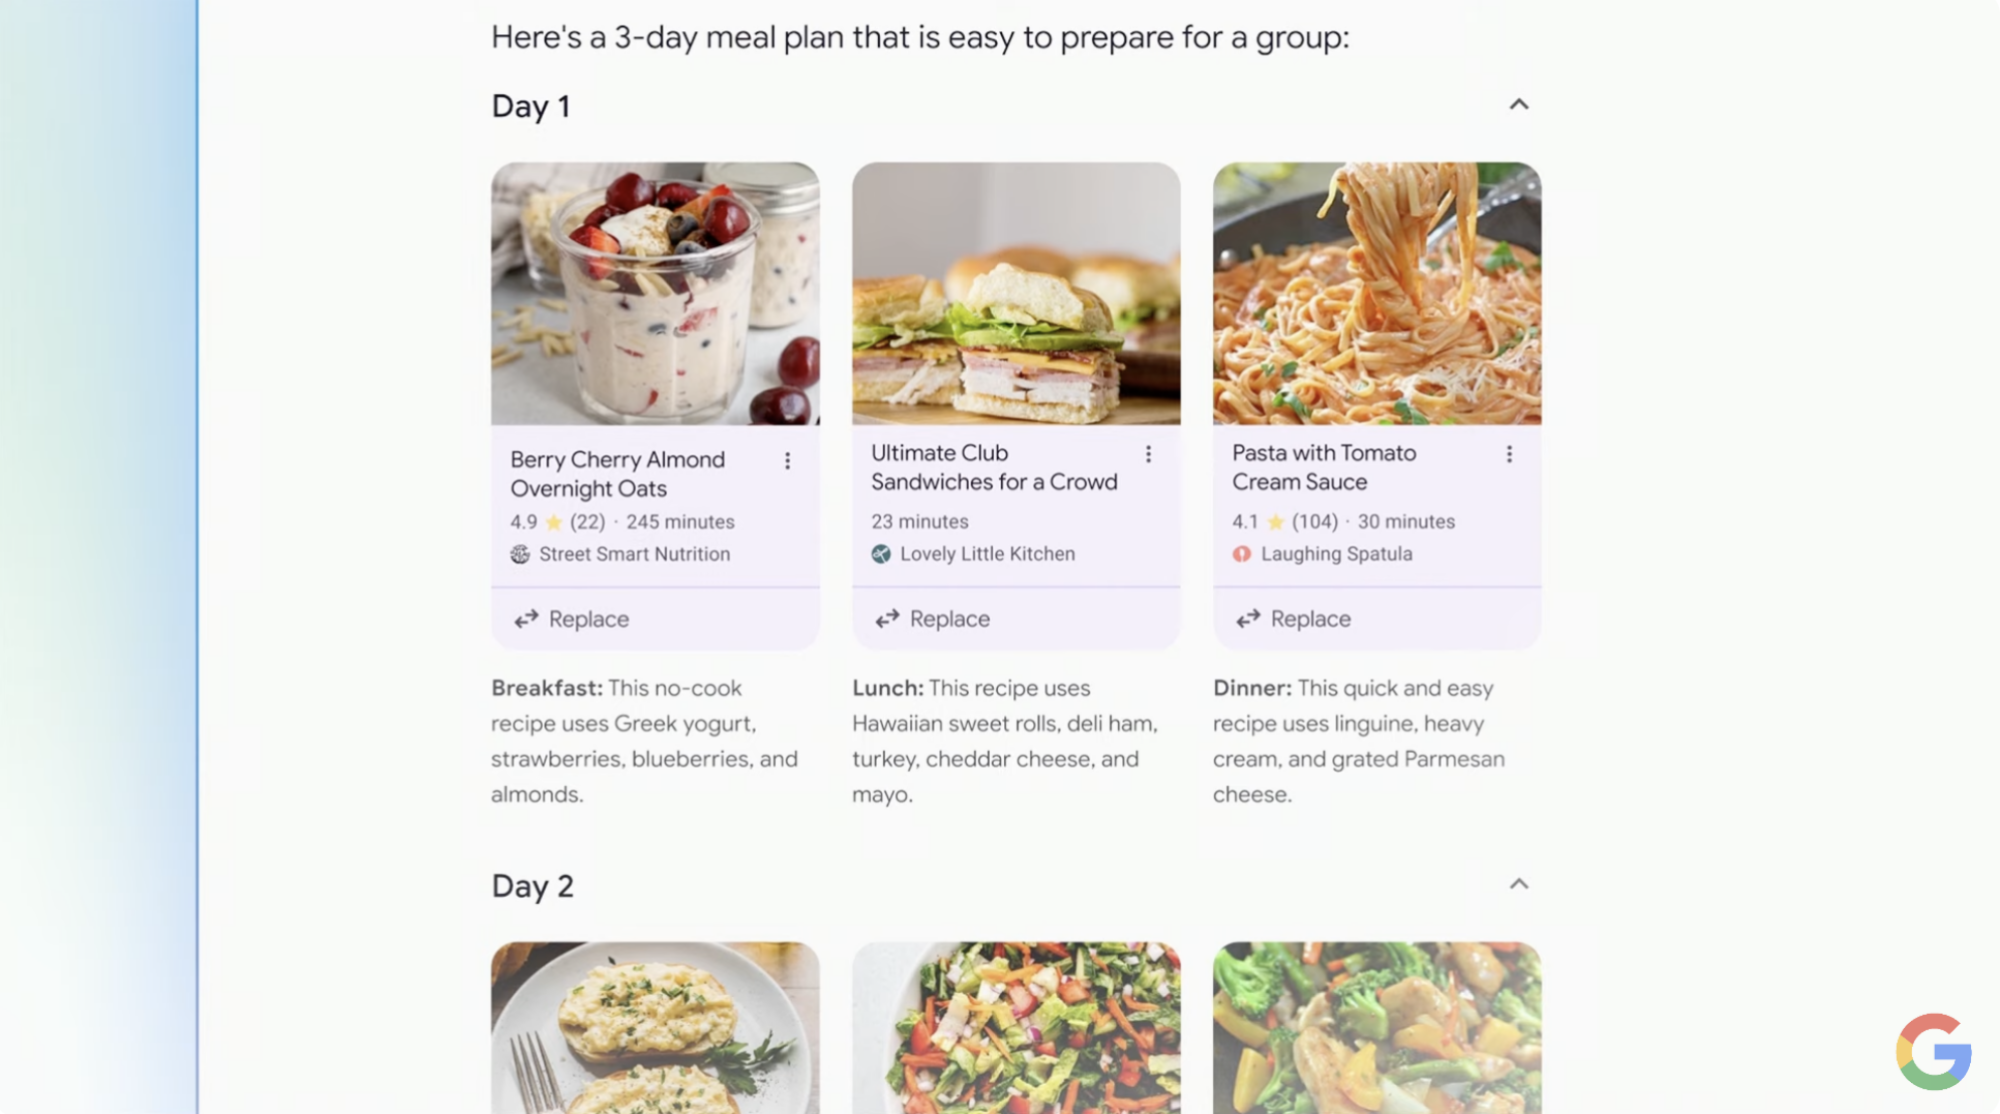This screenshot has width=2000, height=1114.
Task: Open the three-dot menu on Ultimate Club Sandwiches
Action: point(1148,453)
